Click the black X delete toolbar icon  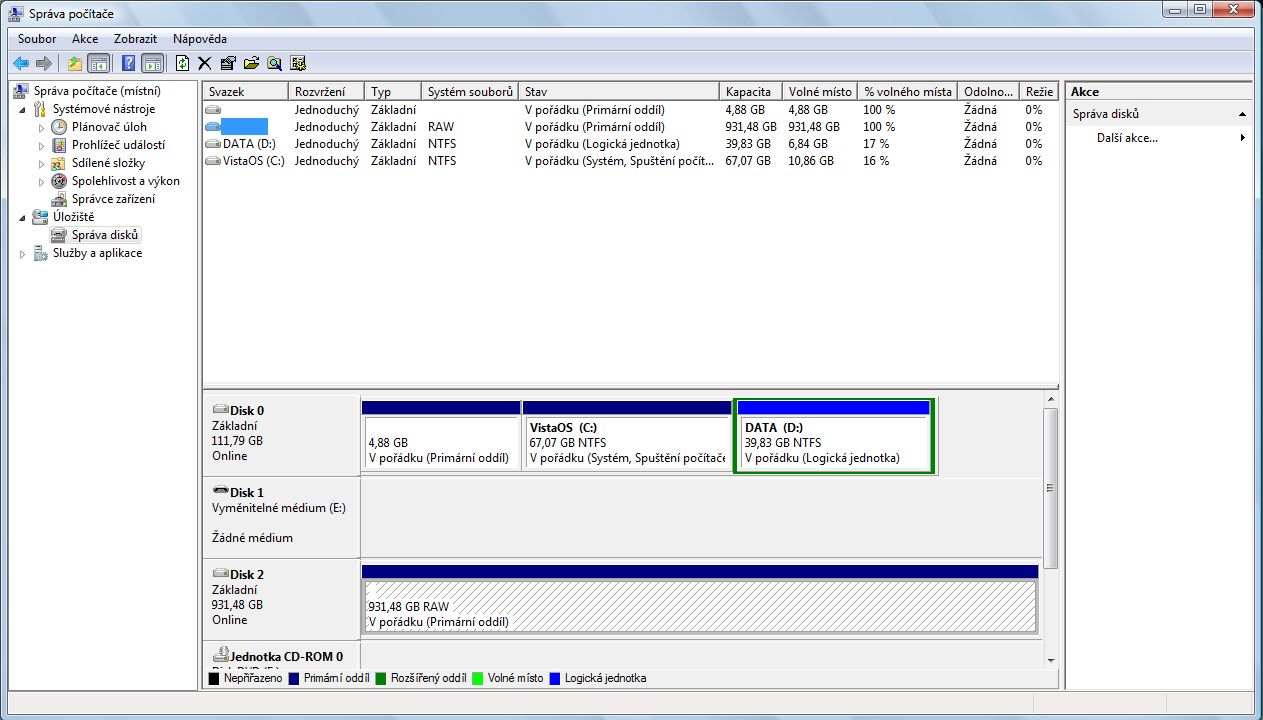pyautogui.click(x=205, y=63)
